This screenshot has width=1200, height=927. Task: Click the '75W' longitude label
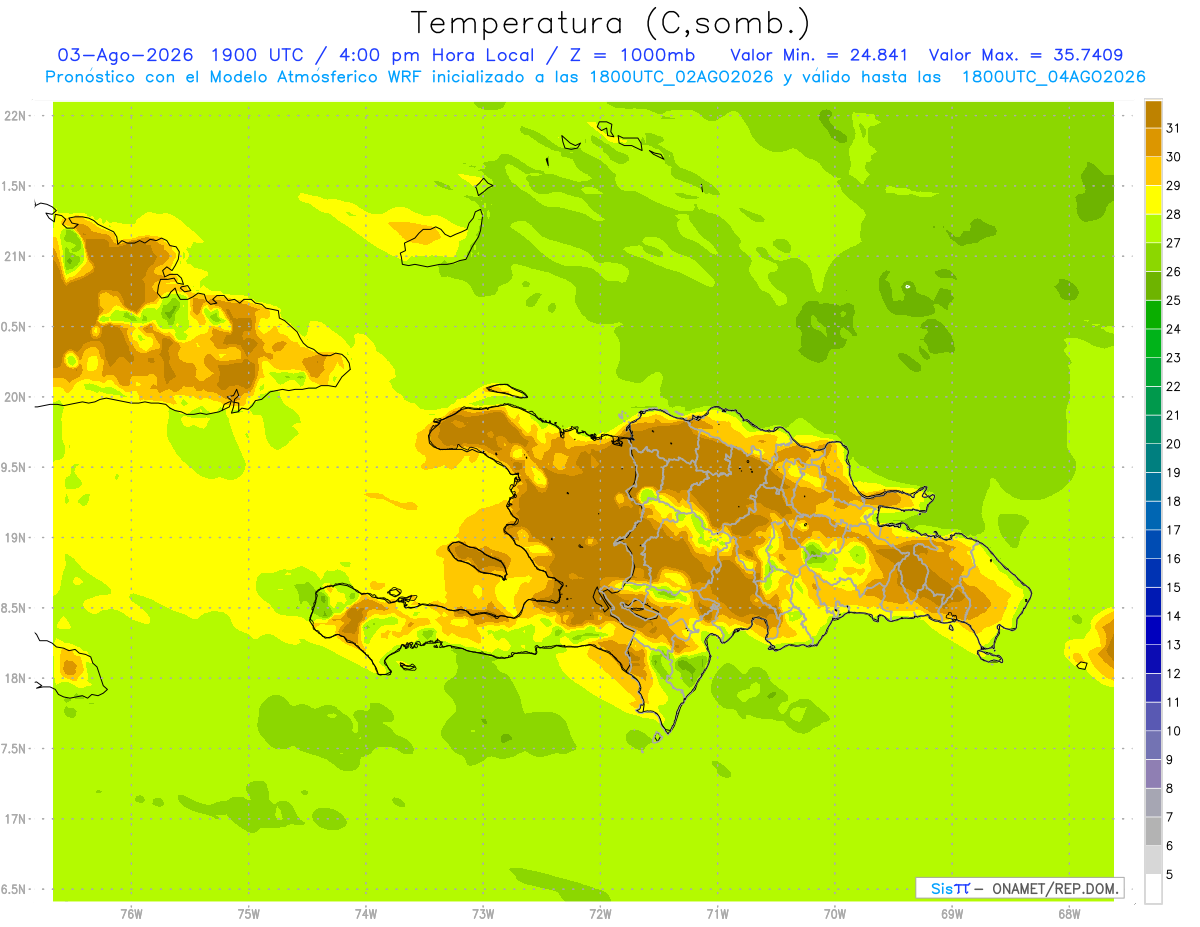click(x=249, y=913)
